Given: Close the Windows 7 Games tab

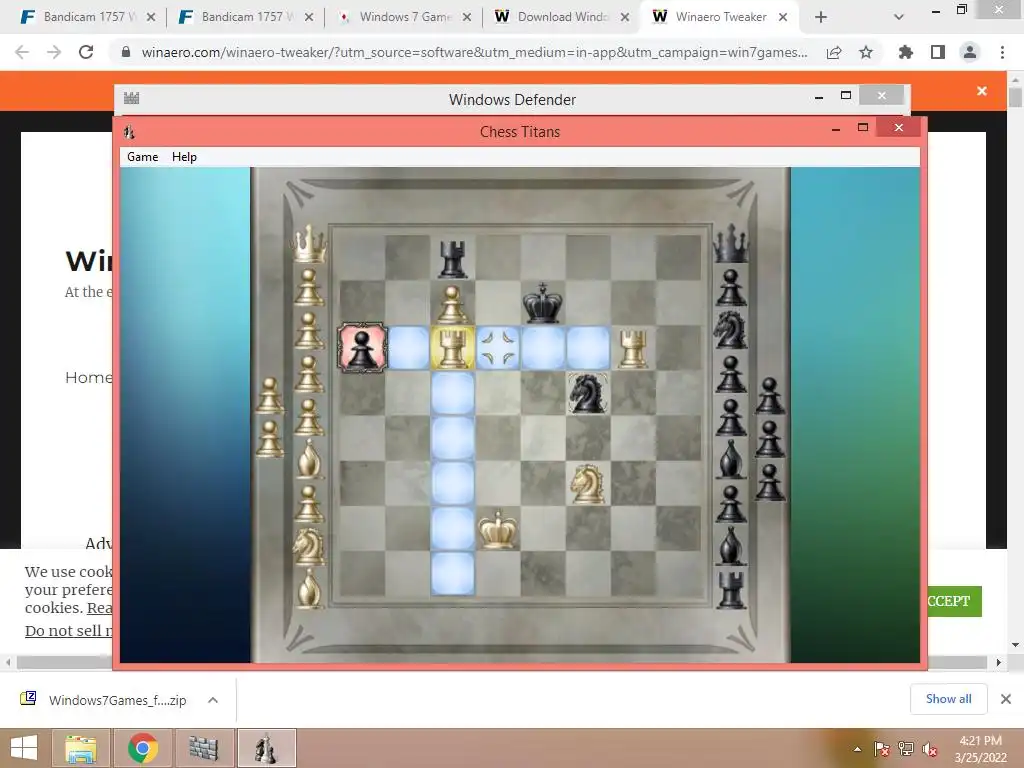Looking at the screenshot, I should click(x=466, y=17).
